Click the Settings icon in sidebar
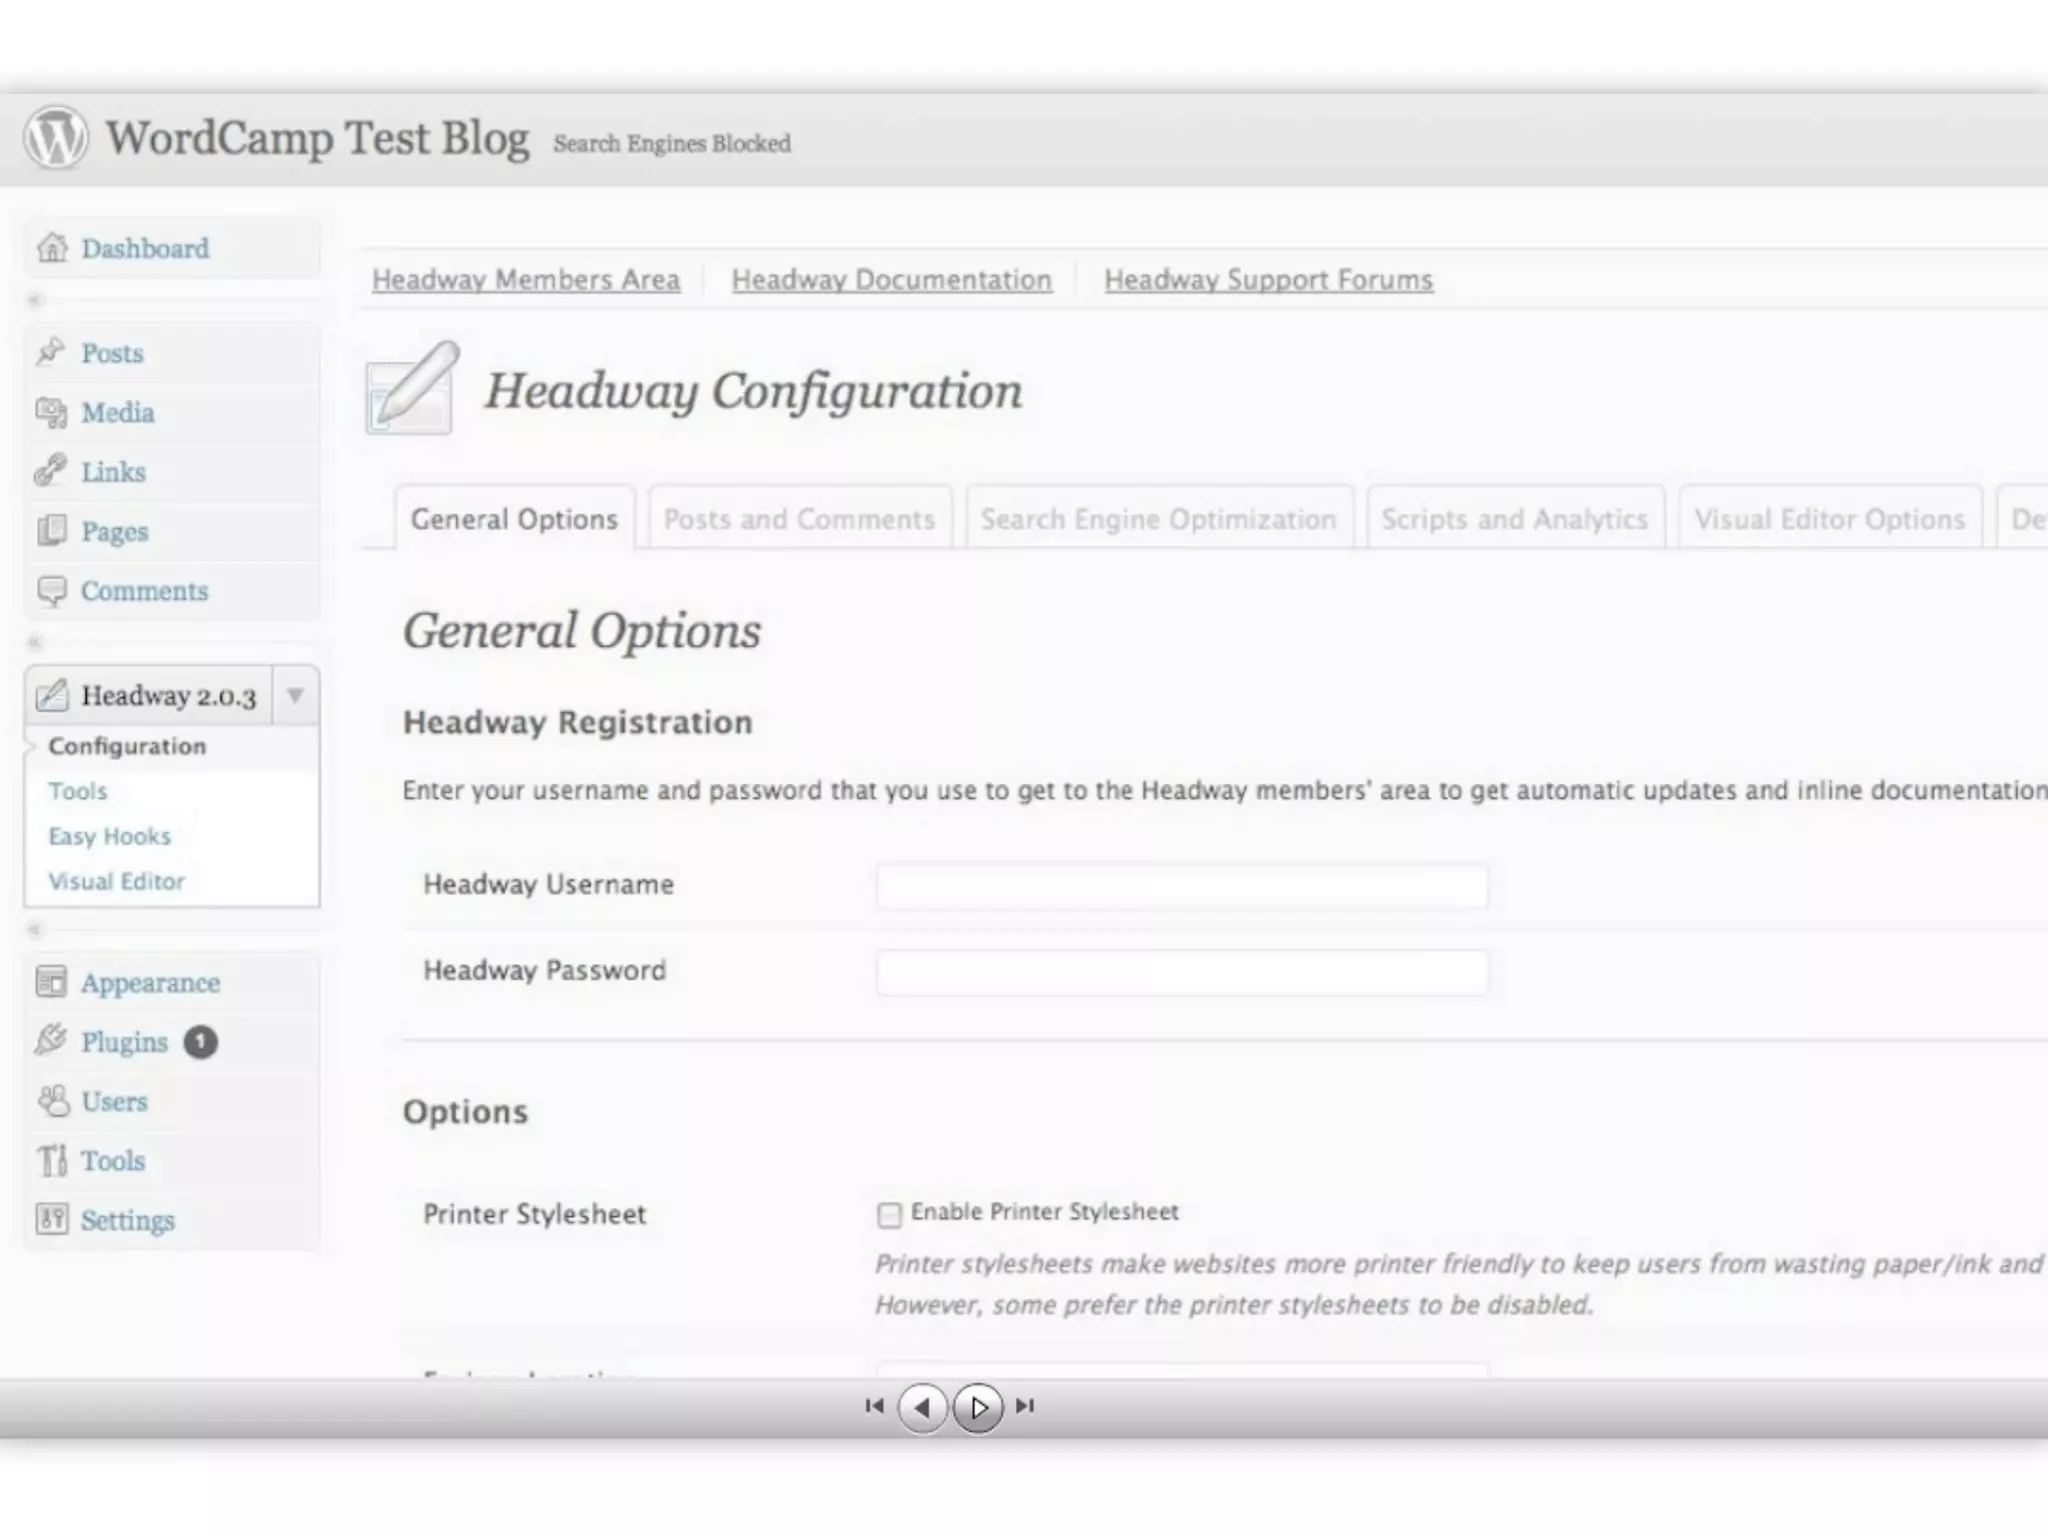The image size is (2048, 1536). click(x=52, y=1219)
